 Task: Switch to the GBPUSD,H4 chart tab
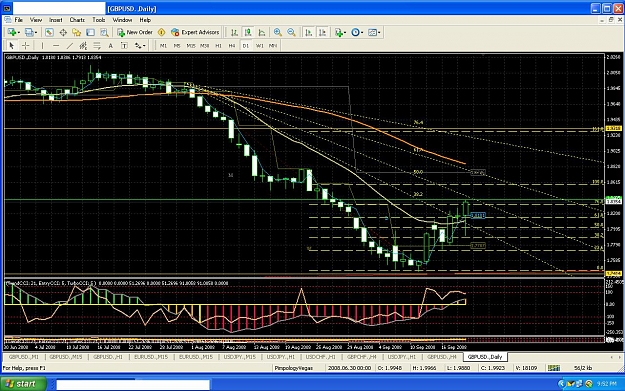coord(442,357)
